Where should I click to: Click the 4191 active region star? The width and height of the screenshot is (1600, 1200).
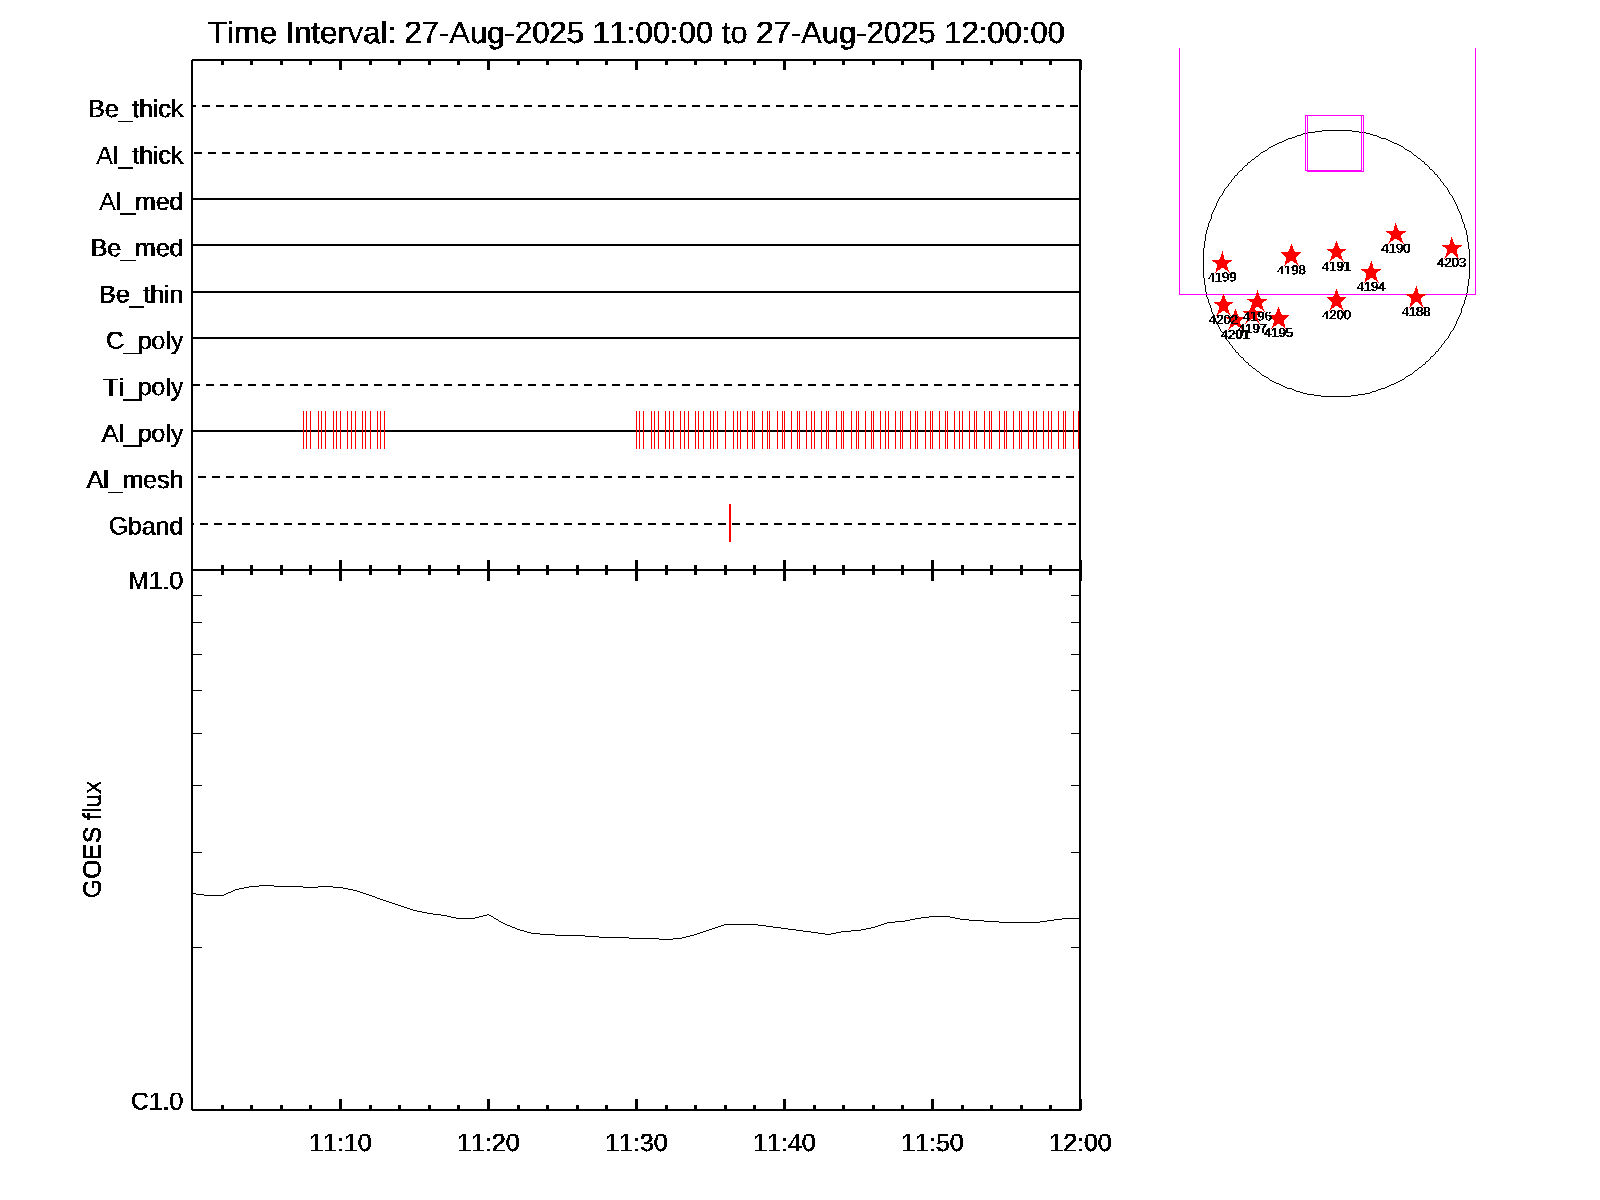[x=1336, y=252]
